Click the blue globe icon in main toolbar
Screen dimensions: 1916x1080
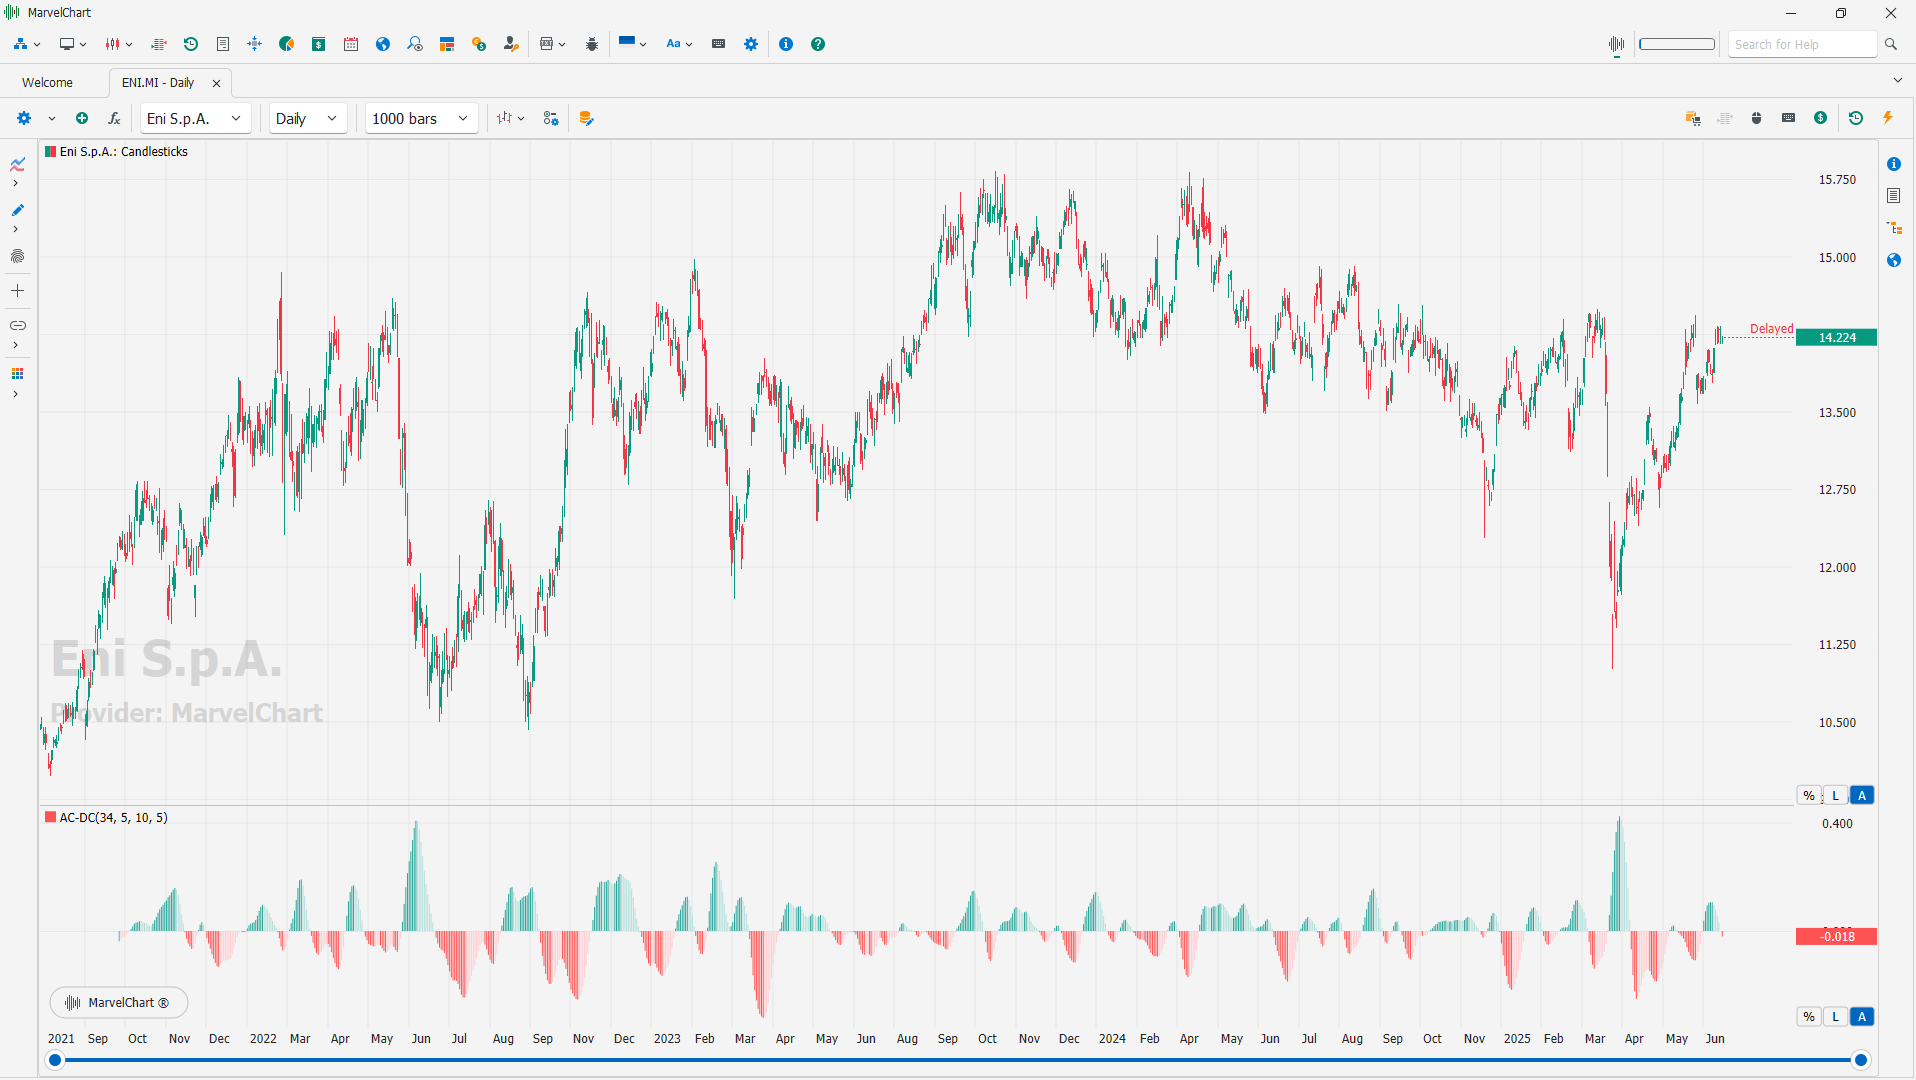(x=383, y=44)
